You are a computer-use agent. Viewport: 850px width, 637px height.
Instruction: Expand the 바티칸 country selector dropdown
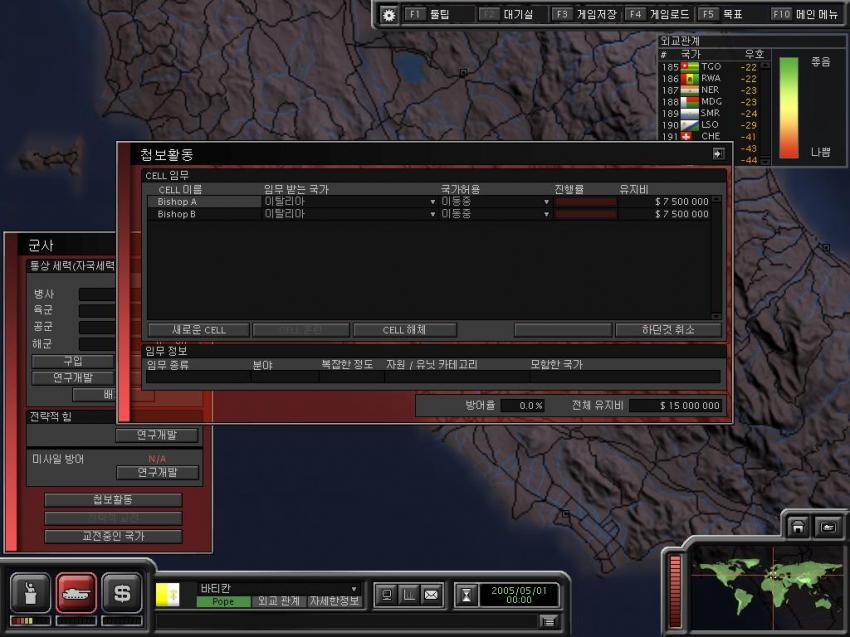pos(353,589)
